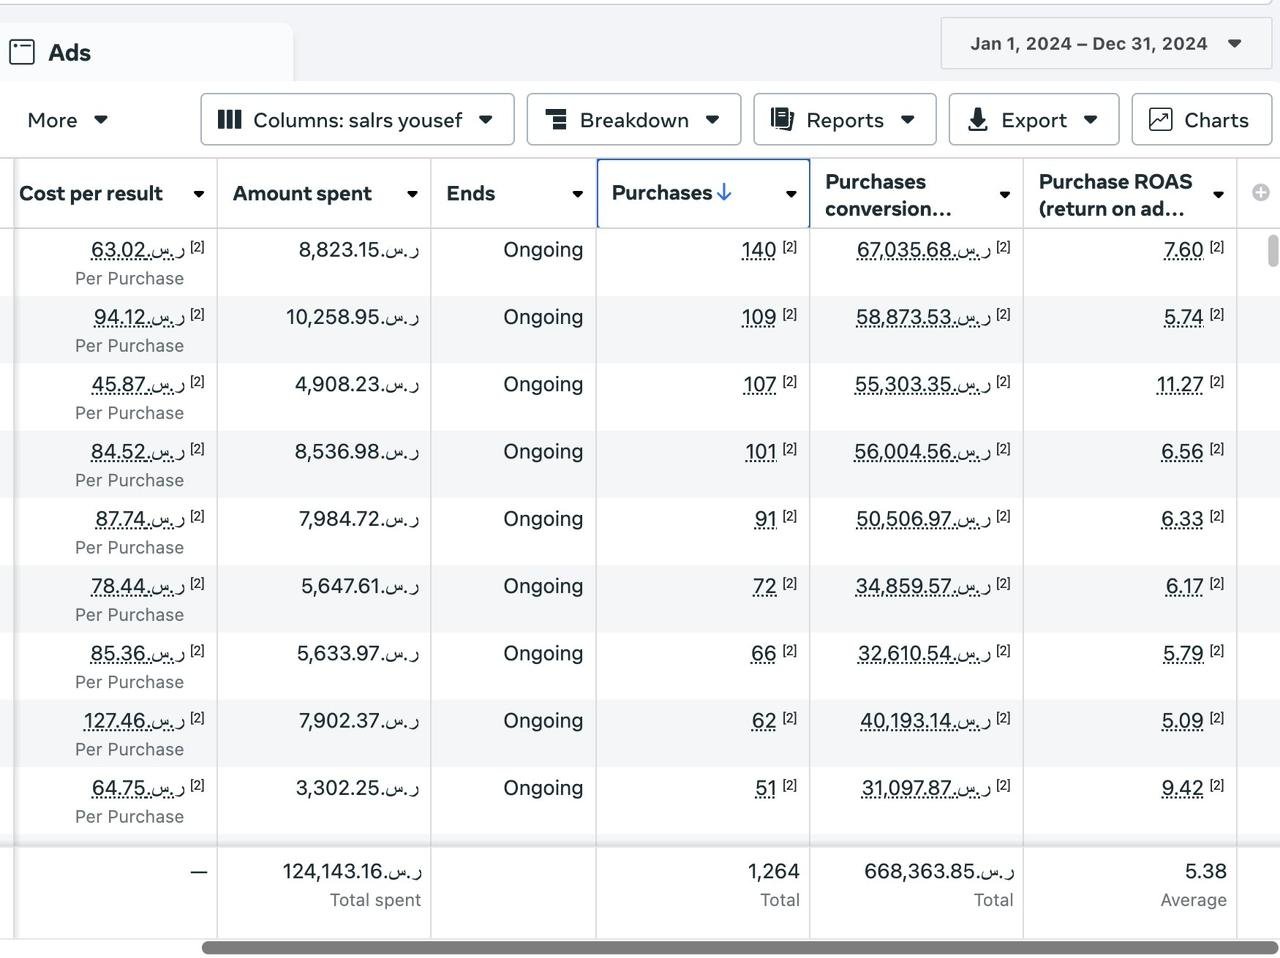1280x958 pixels.
Task: Open Purchase ROAS column options arrow
Action: [1218, 194]
